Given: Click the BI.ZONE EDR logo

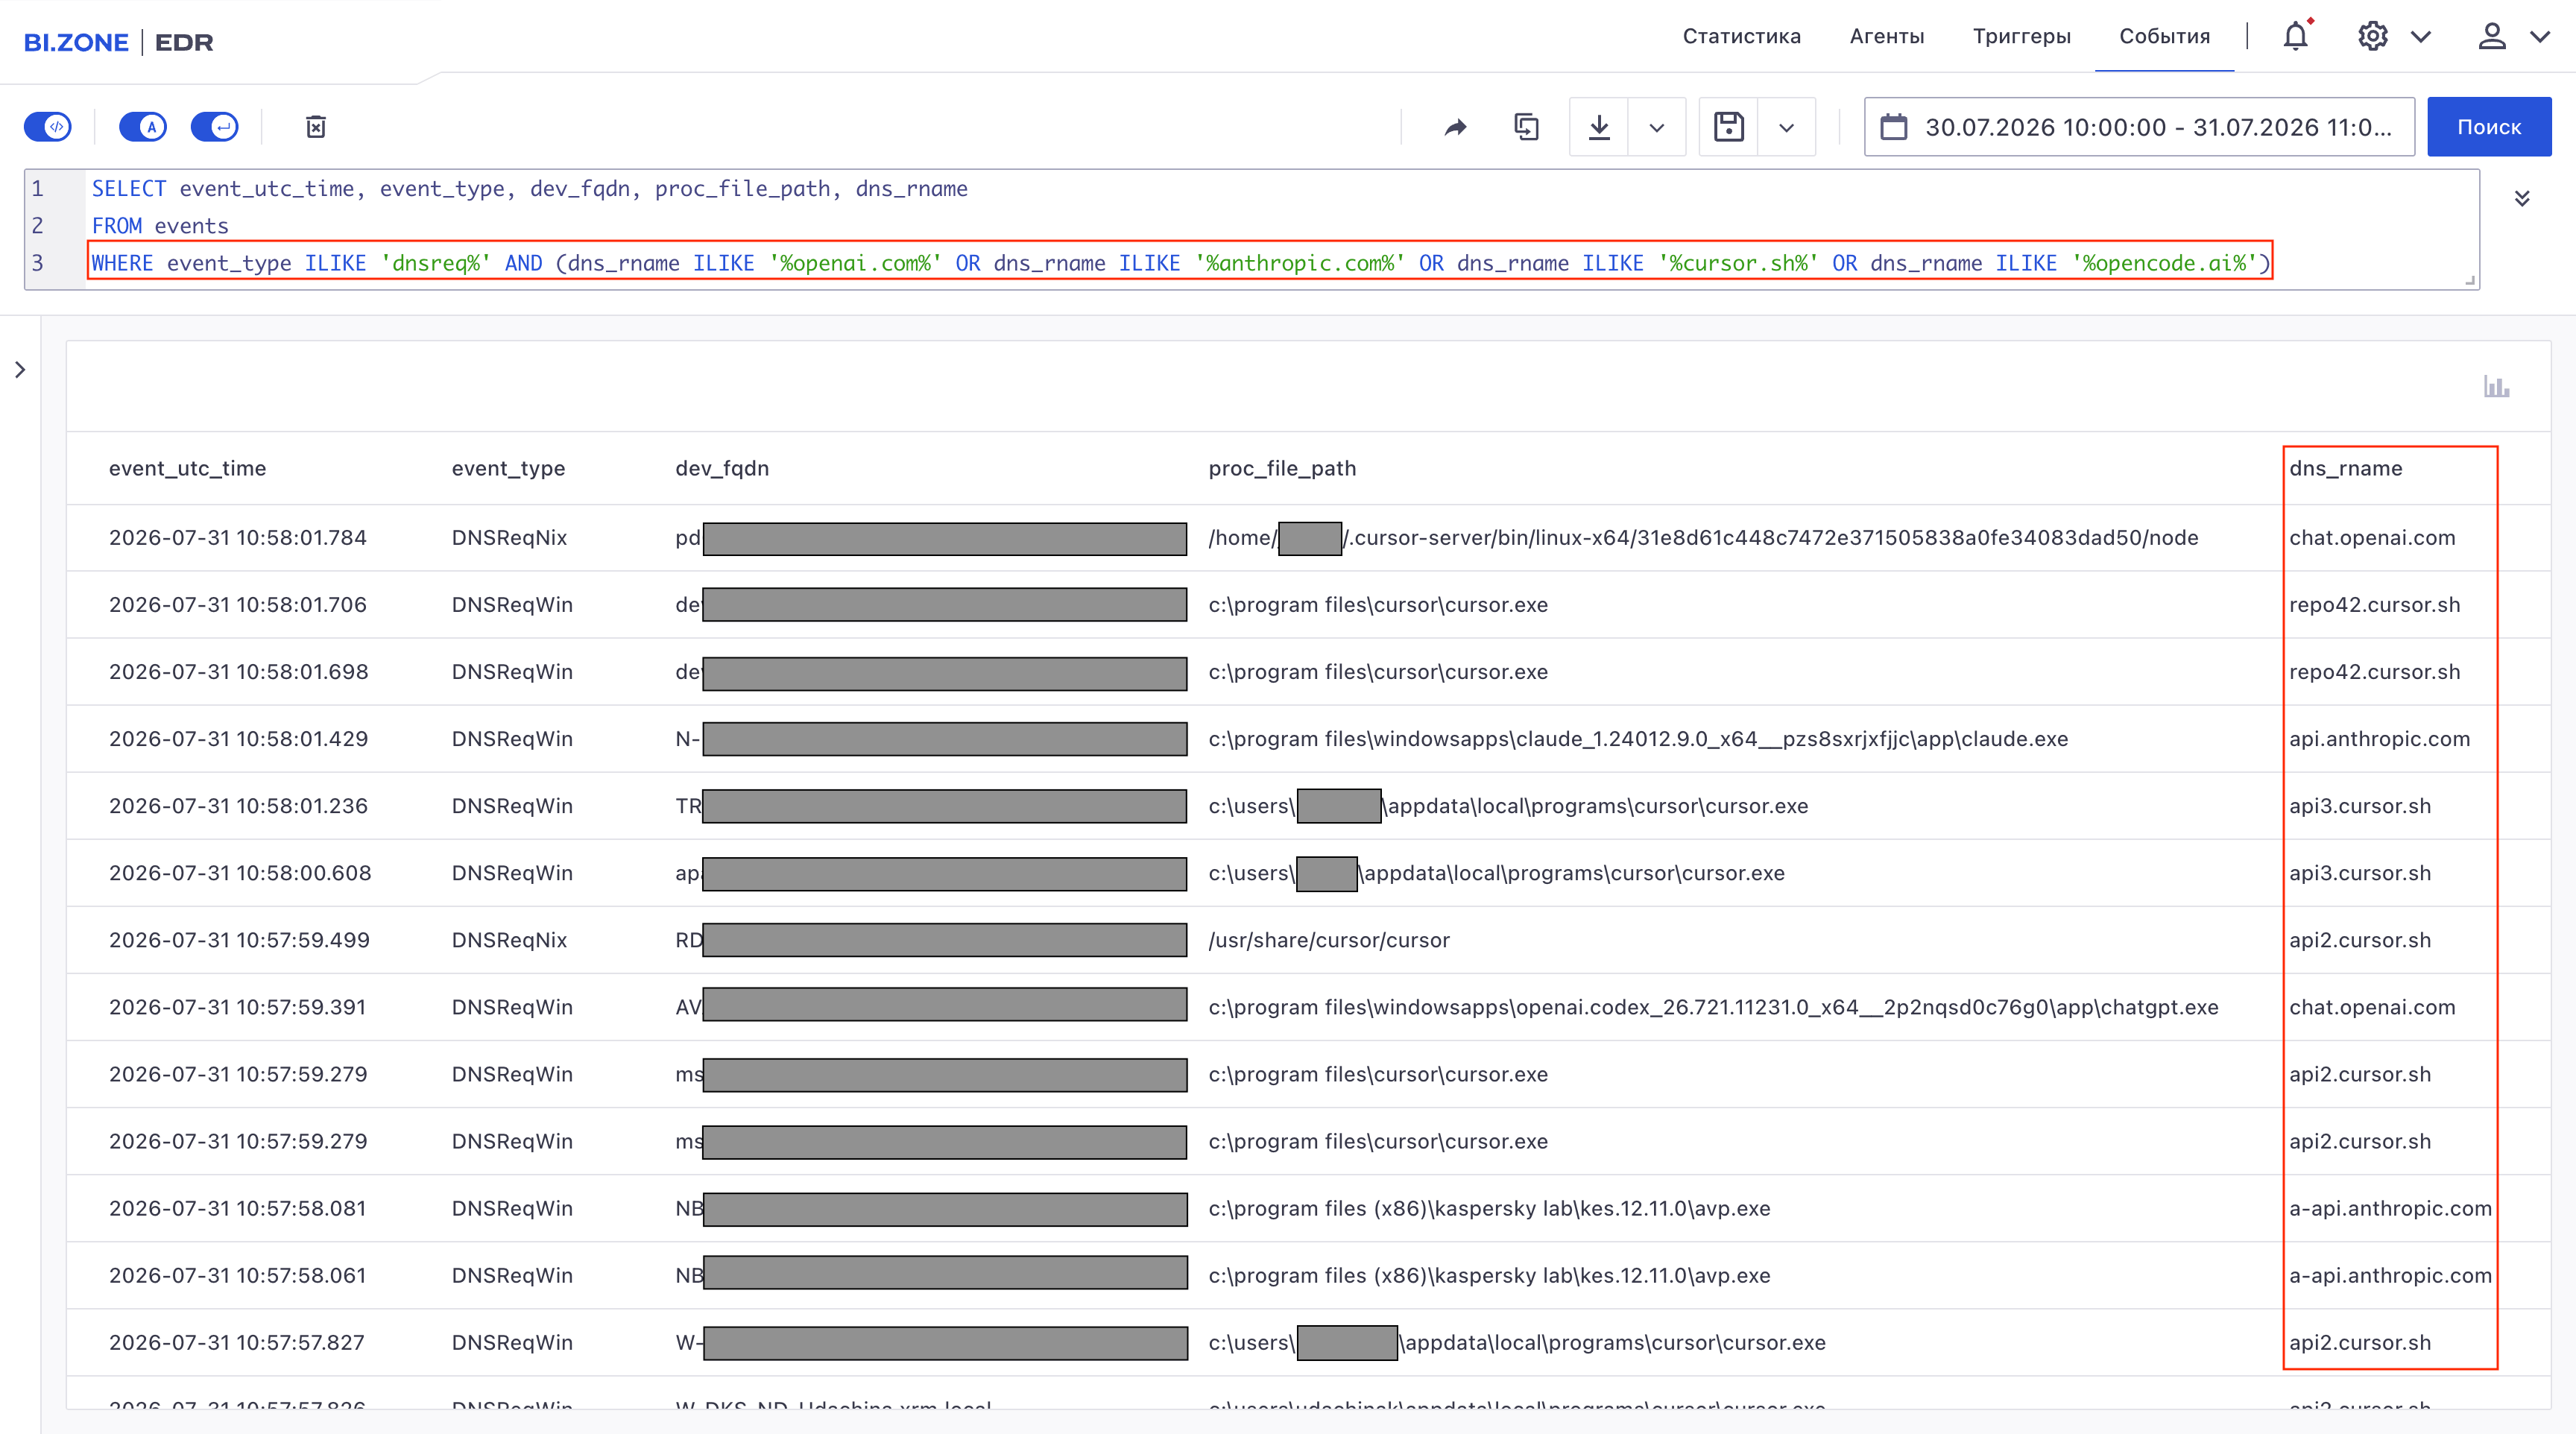Looking at the screenshot, I should 119,42.
